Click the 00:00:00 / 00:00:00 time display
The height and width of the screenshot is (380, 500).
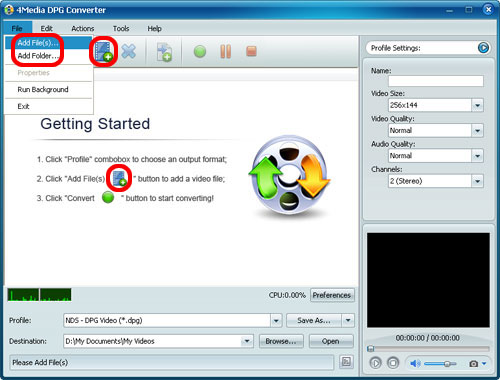pos(428,338)
